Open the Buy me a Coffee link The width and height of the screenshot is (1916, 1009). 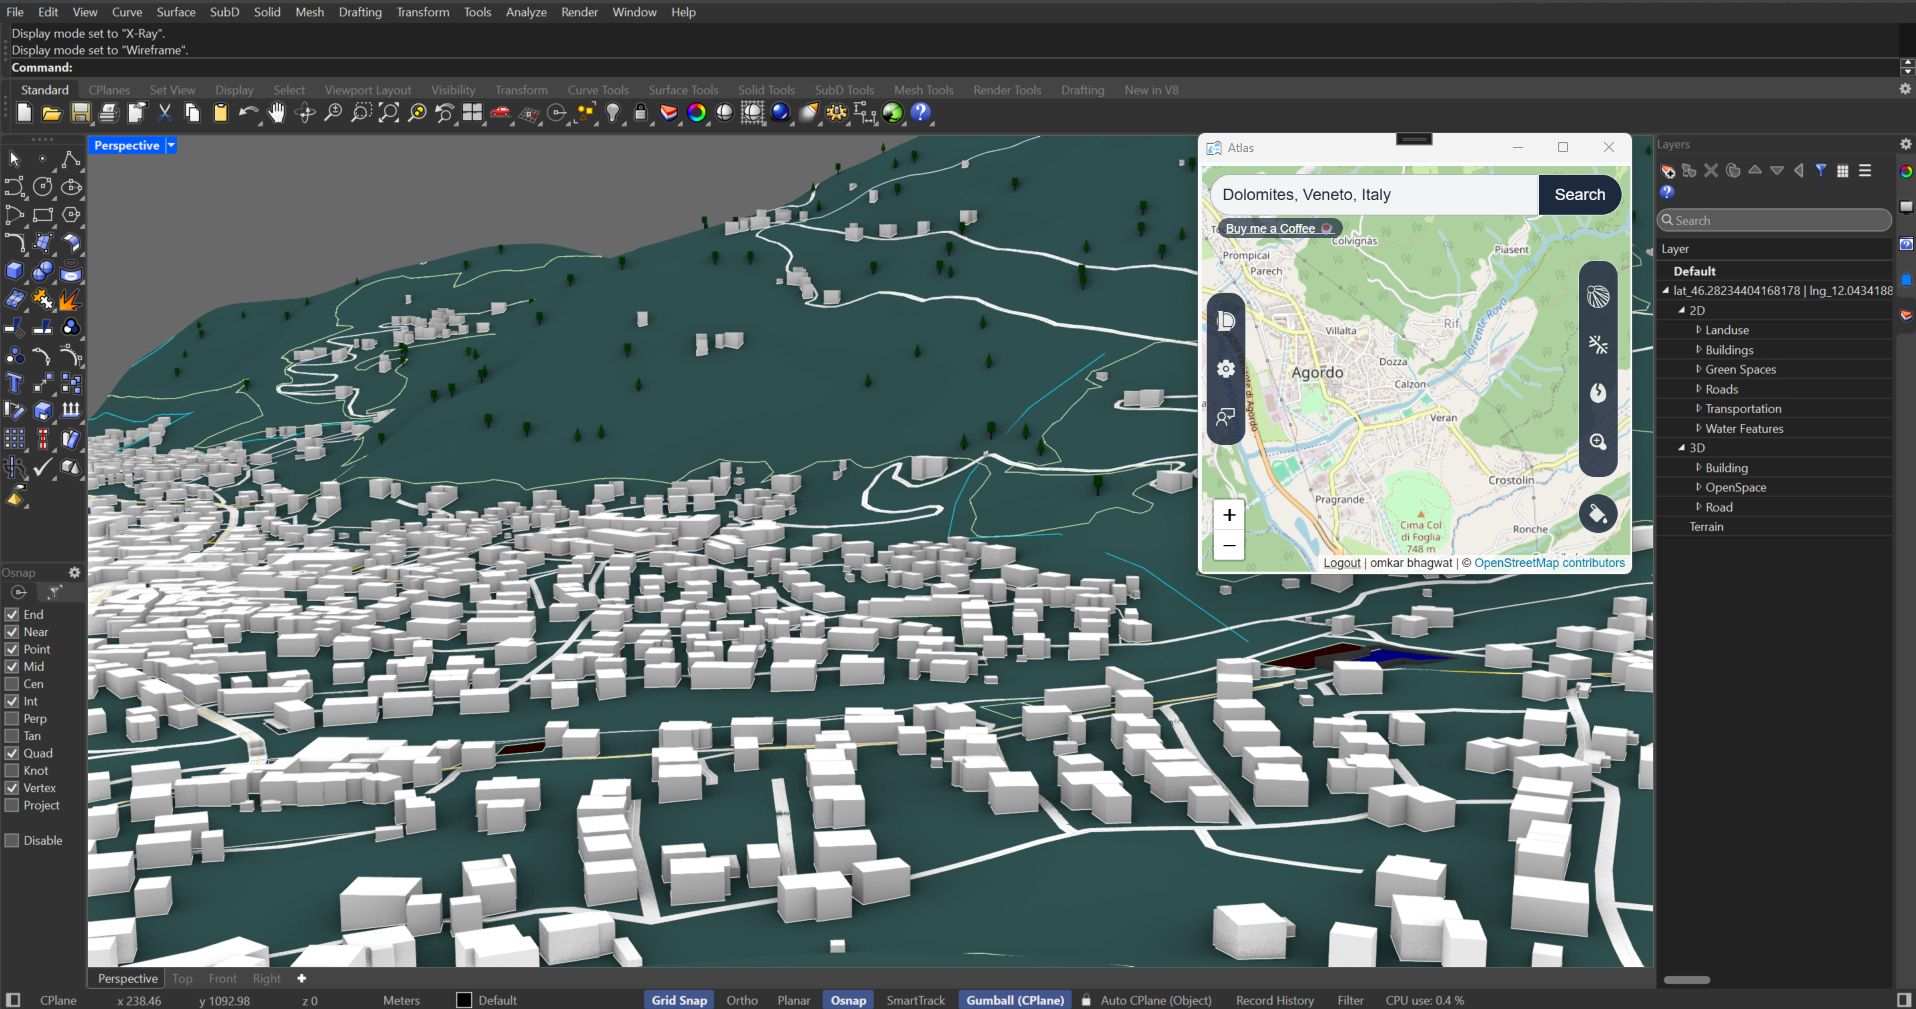click(x=1270, y=229)
